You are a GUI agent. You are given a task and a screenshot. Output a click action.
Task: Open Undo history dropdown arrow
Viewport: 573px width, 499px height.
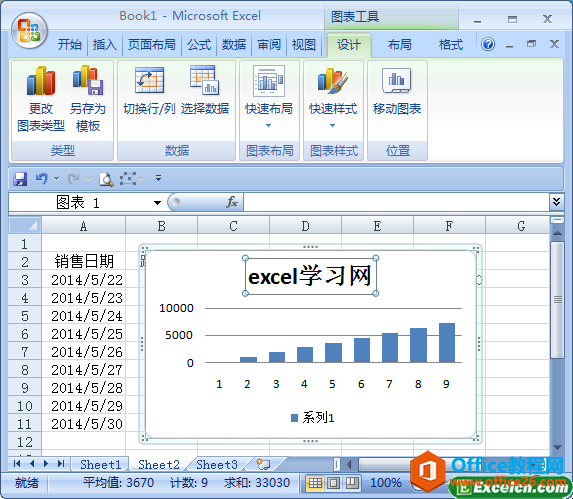click(56, 179)
